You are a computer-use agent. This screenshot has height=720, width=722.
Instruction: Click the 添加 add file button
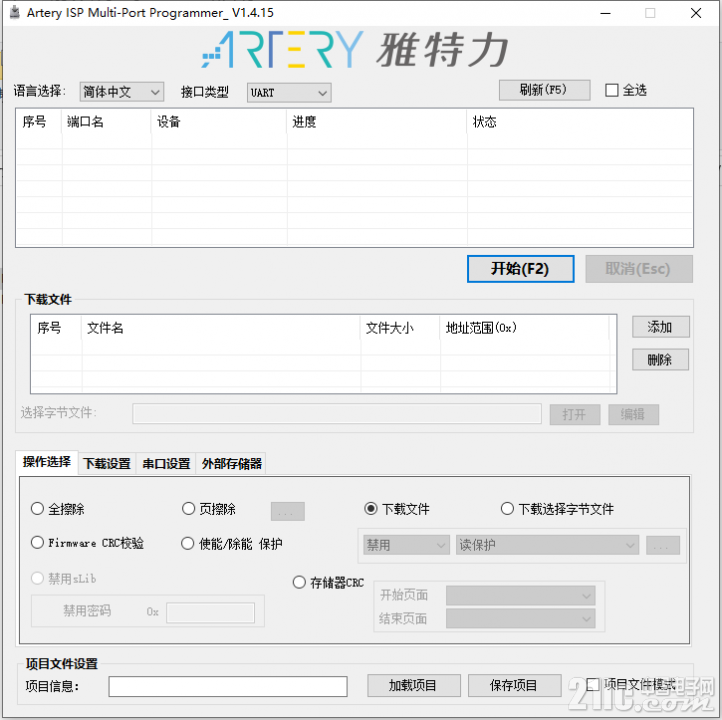(x=660, y=327)
